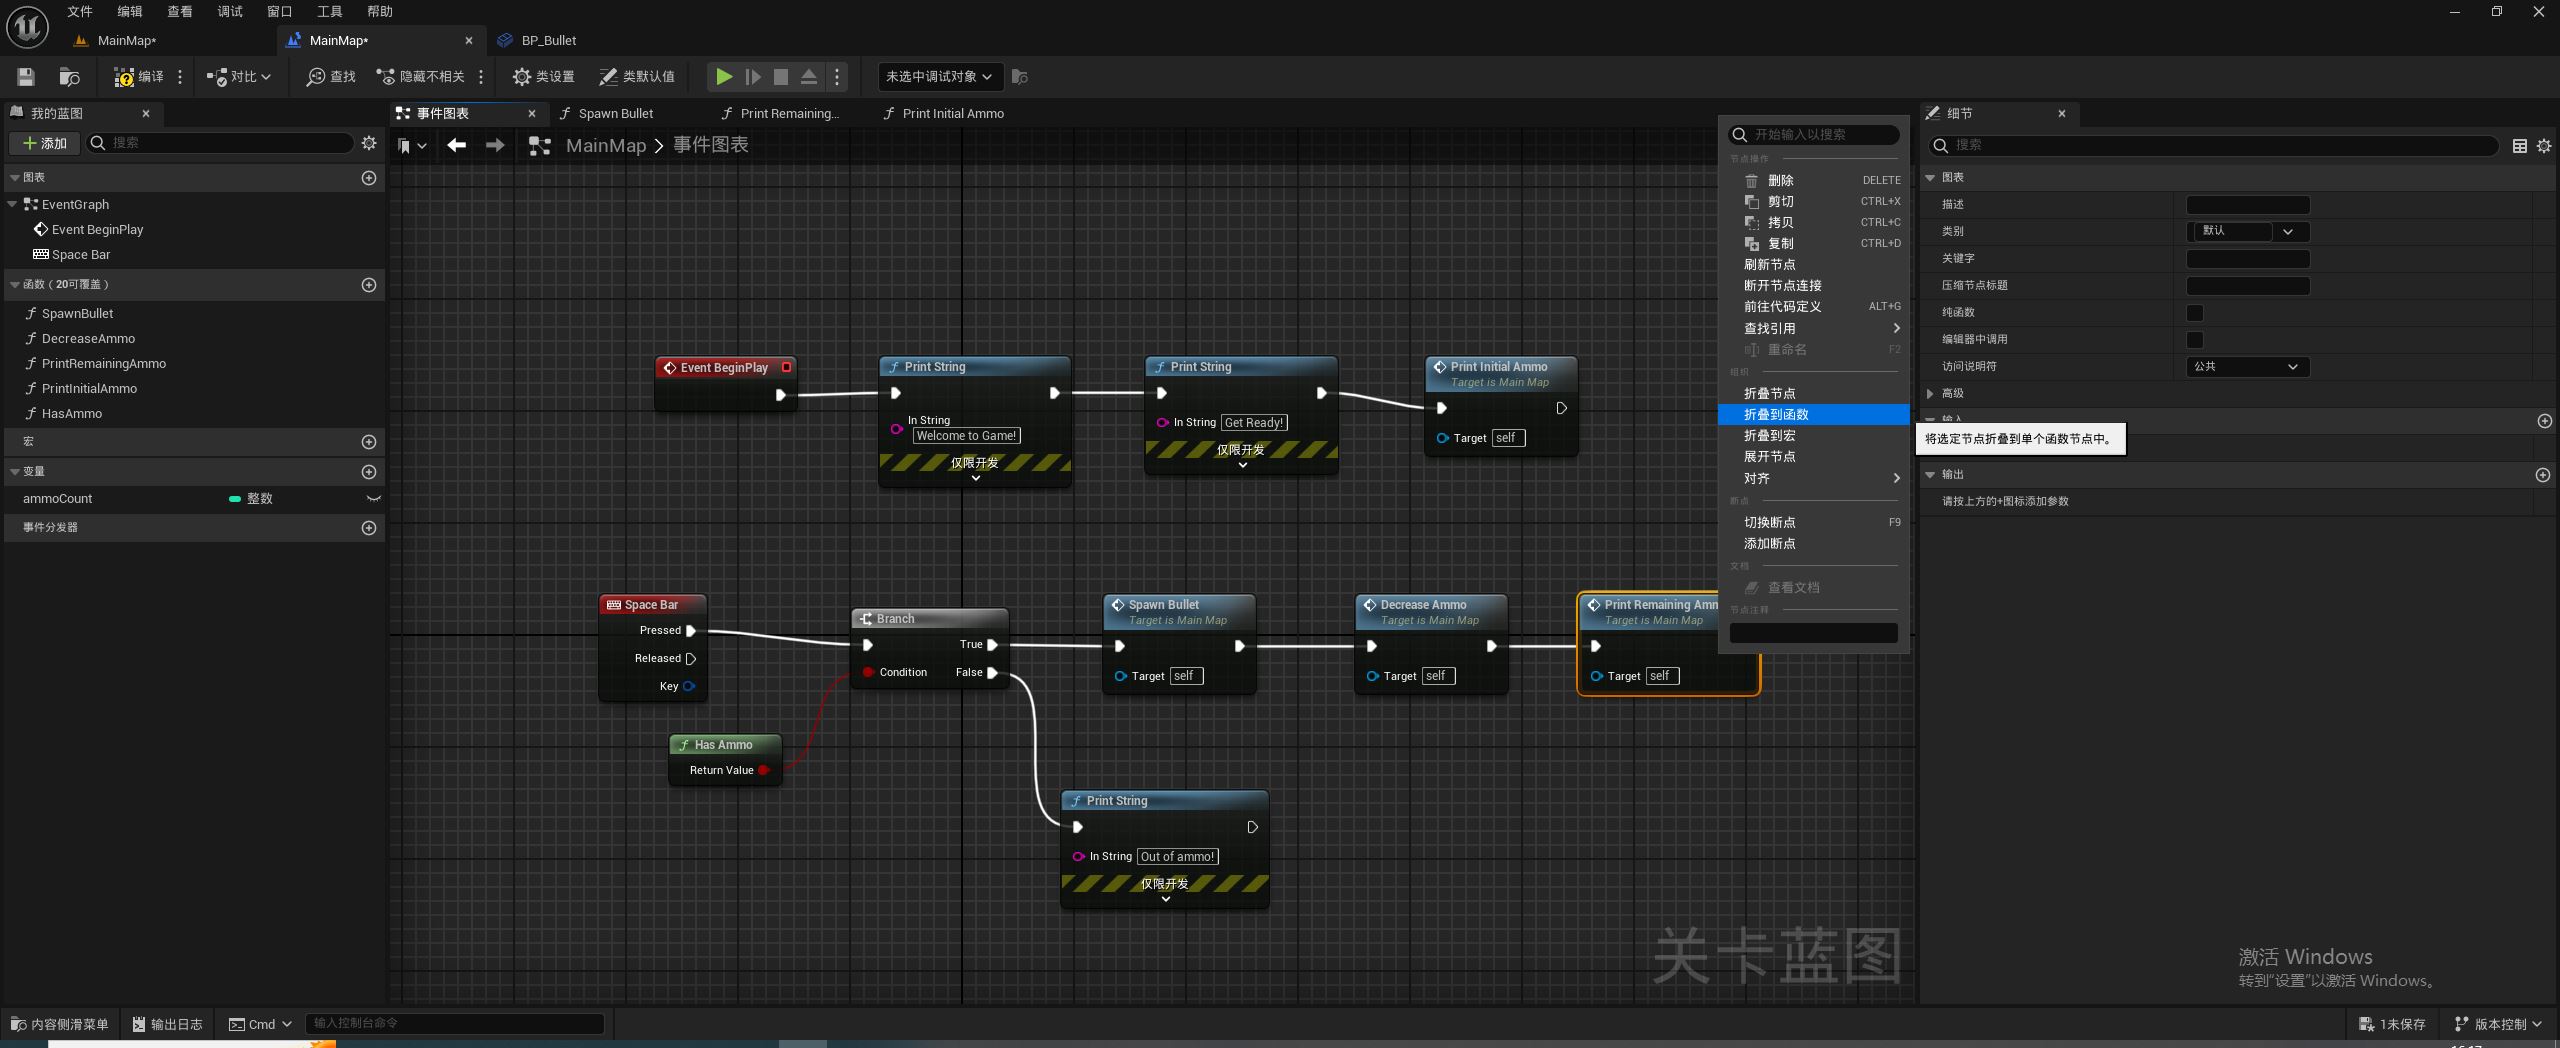Viewport: 2560px width, 1048px height.
Task: Click the Stop simulation button
Action: (x=781, y=77)
